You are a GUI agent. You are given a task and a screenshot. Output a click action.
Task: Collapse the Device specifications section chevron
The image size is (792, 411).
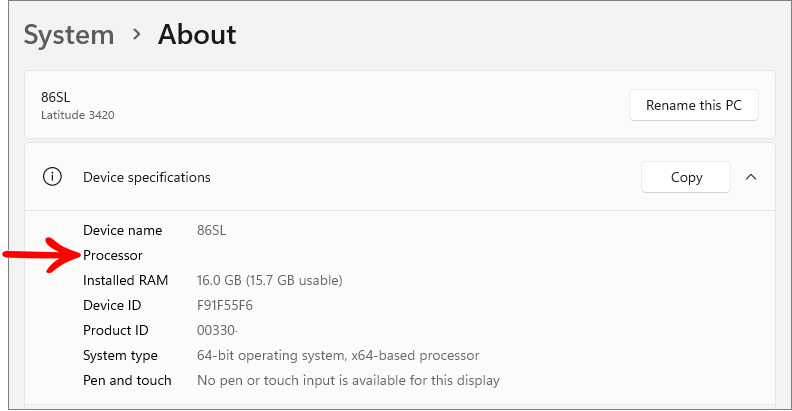tap(751, 177)
